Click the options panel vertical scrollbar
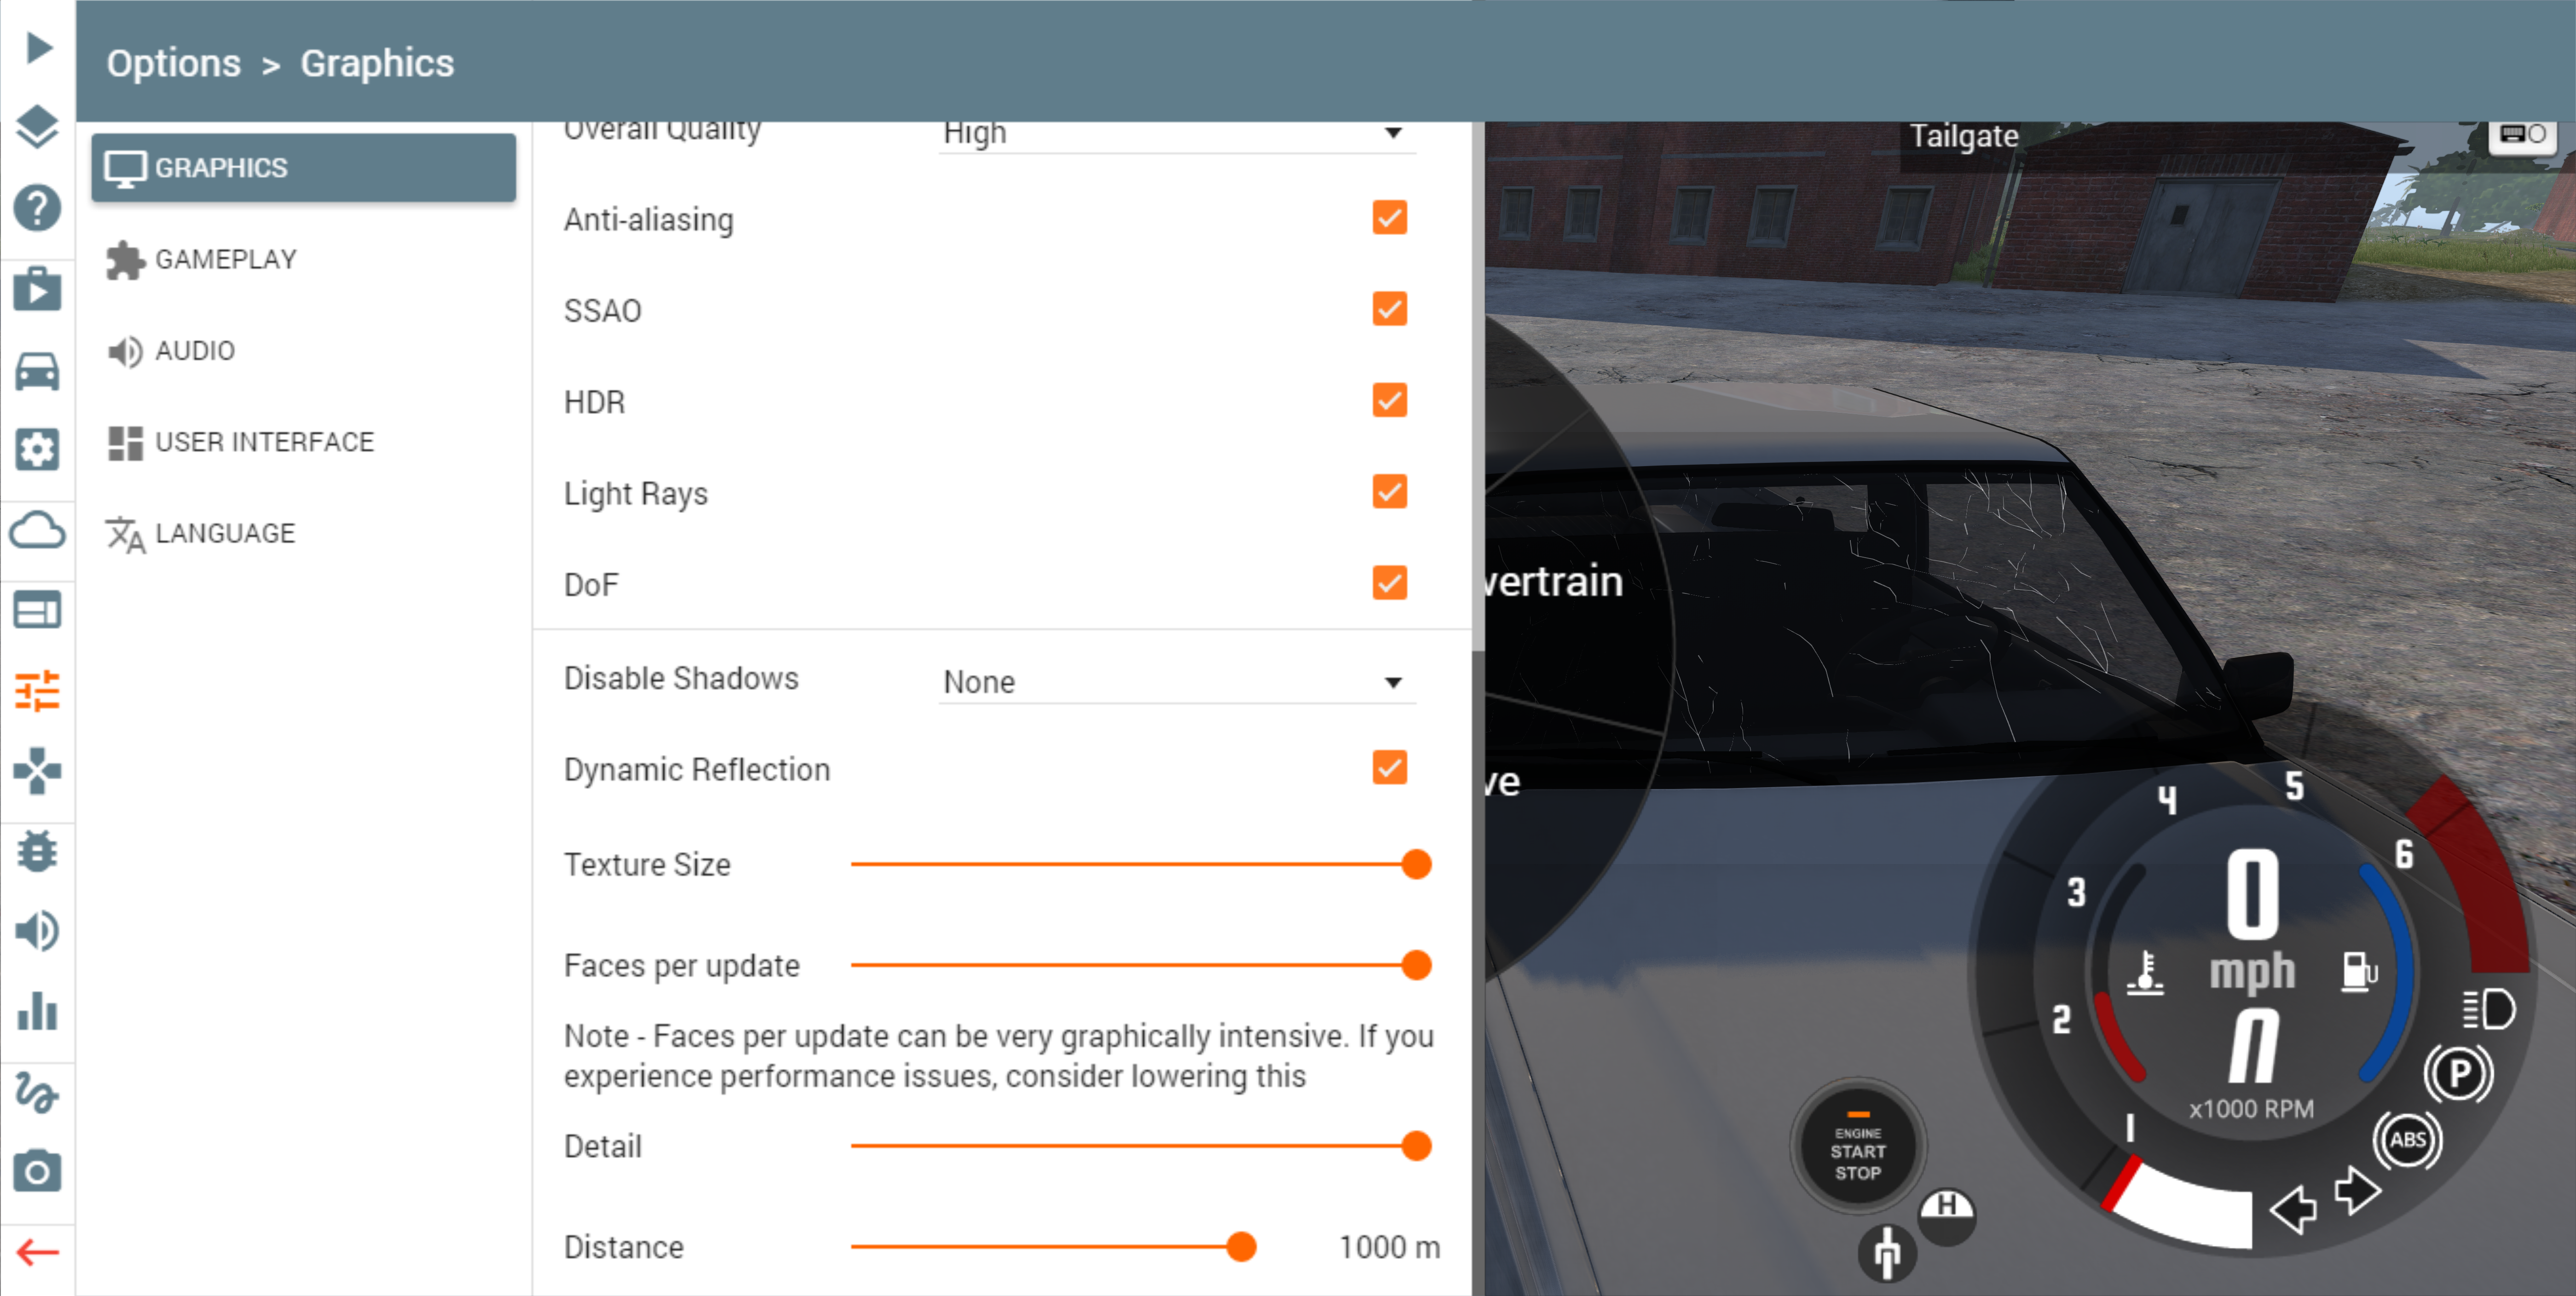 pyautogui.click(x=1478, y=386)
